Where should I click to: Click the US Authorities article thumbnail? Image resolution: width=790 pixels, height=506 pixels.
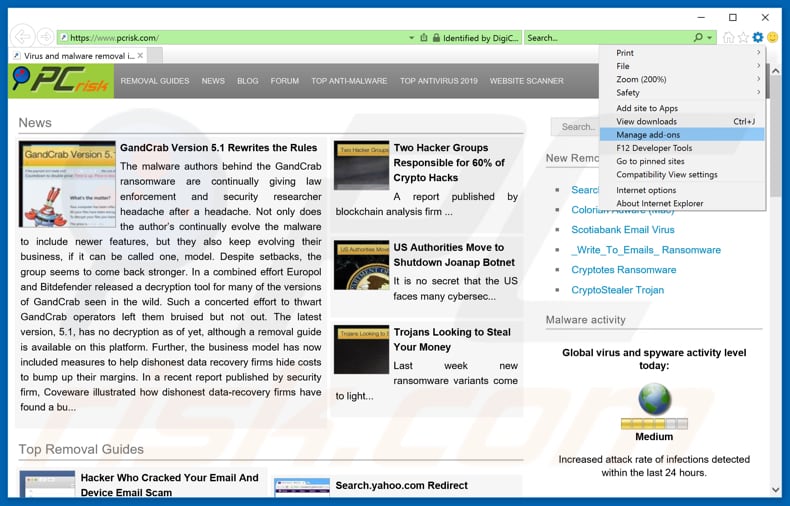[x=361, y=265]
